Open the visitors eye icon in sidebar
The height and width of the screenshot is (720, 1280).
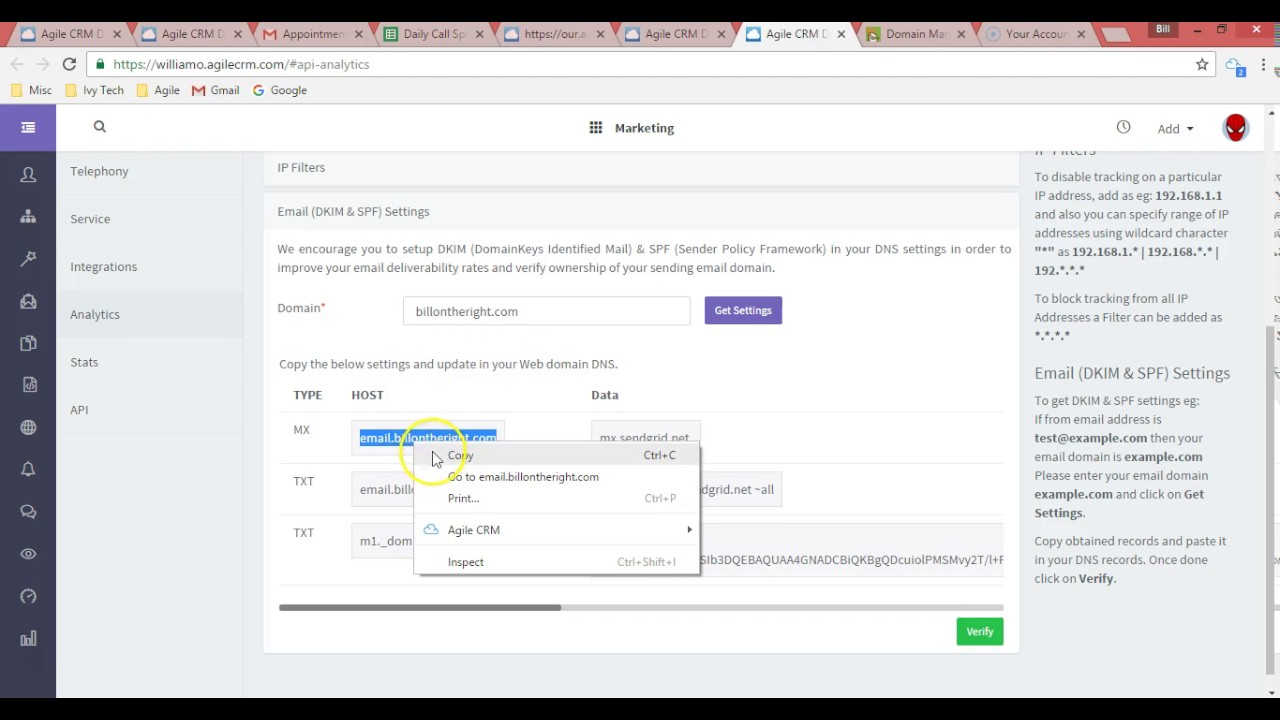point(28,554)
